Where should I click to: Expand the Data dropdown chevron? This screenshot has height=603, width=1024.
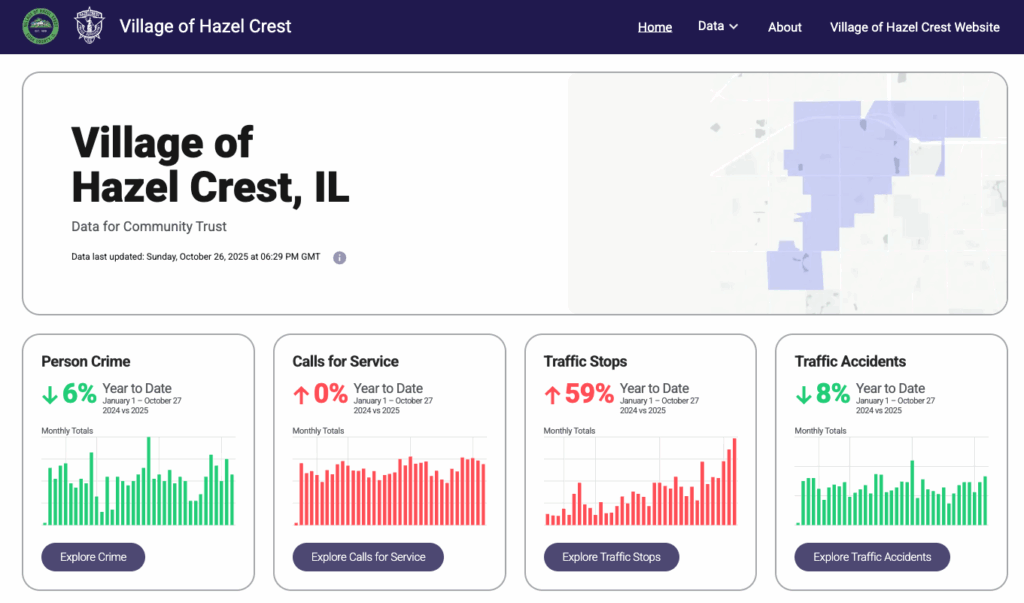pos(734,27)
